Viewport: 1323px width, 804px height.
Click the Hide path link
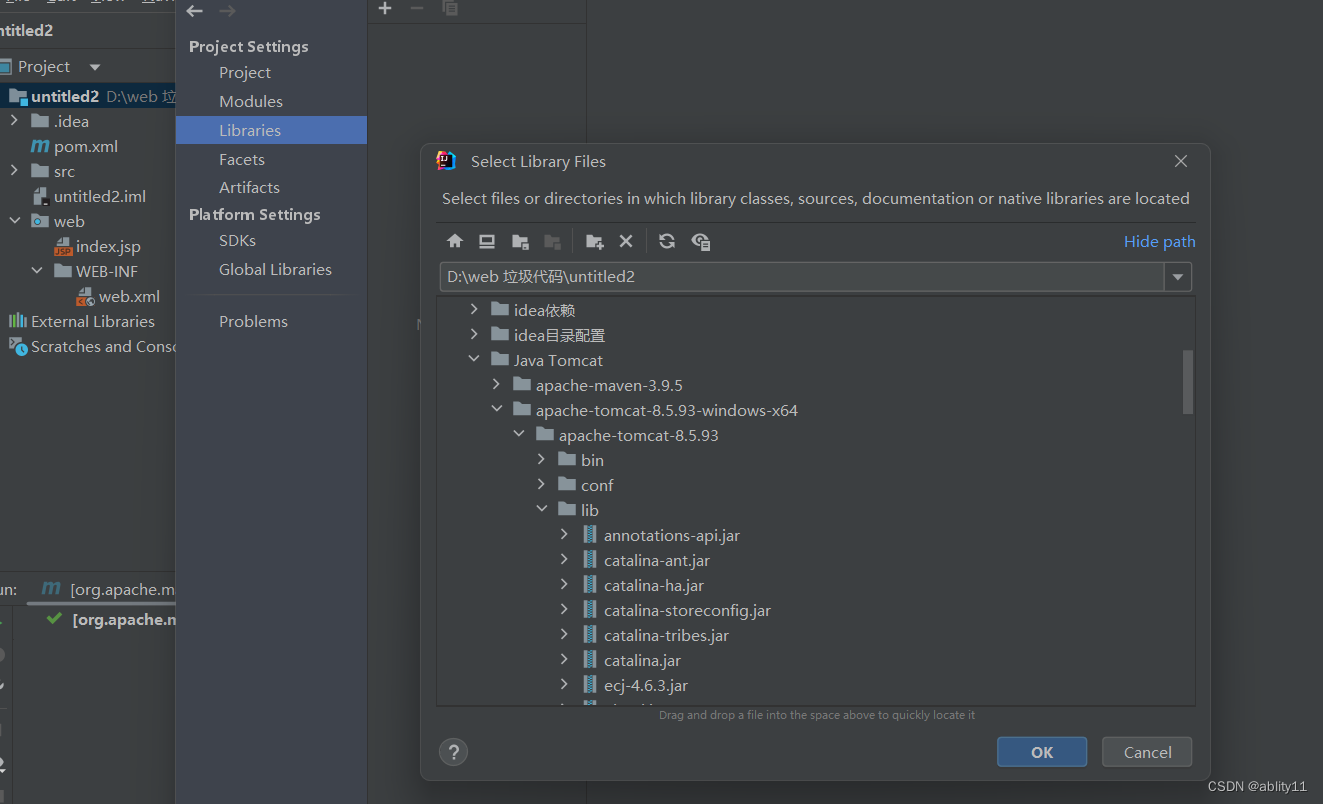(1159, 241)
